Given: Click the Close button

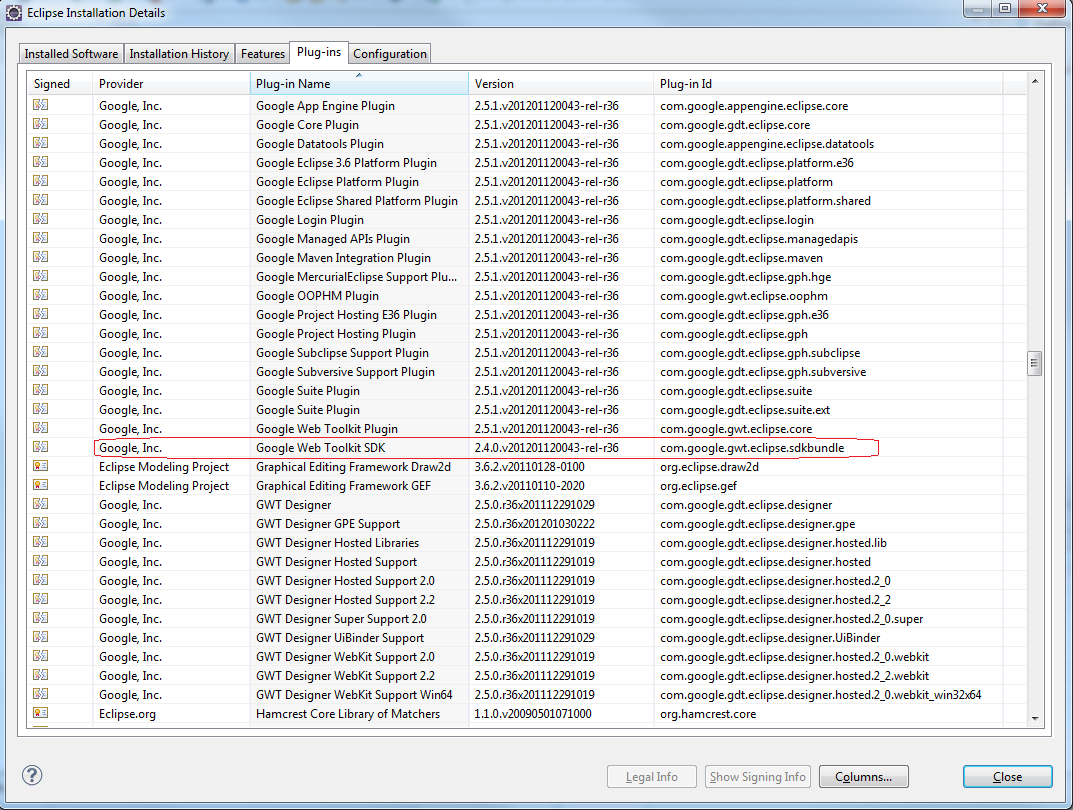Looking at the screenshot, I should 1007,776.
